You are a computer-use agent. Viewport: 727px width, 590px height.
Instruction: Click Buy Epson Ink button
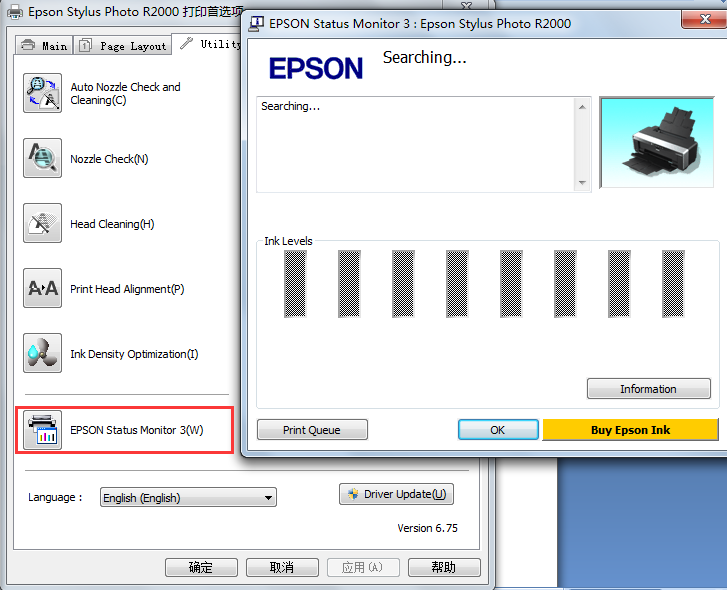tap(630, 430)
